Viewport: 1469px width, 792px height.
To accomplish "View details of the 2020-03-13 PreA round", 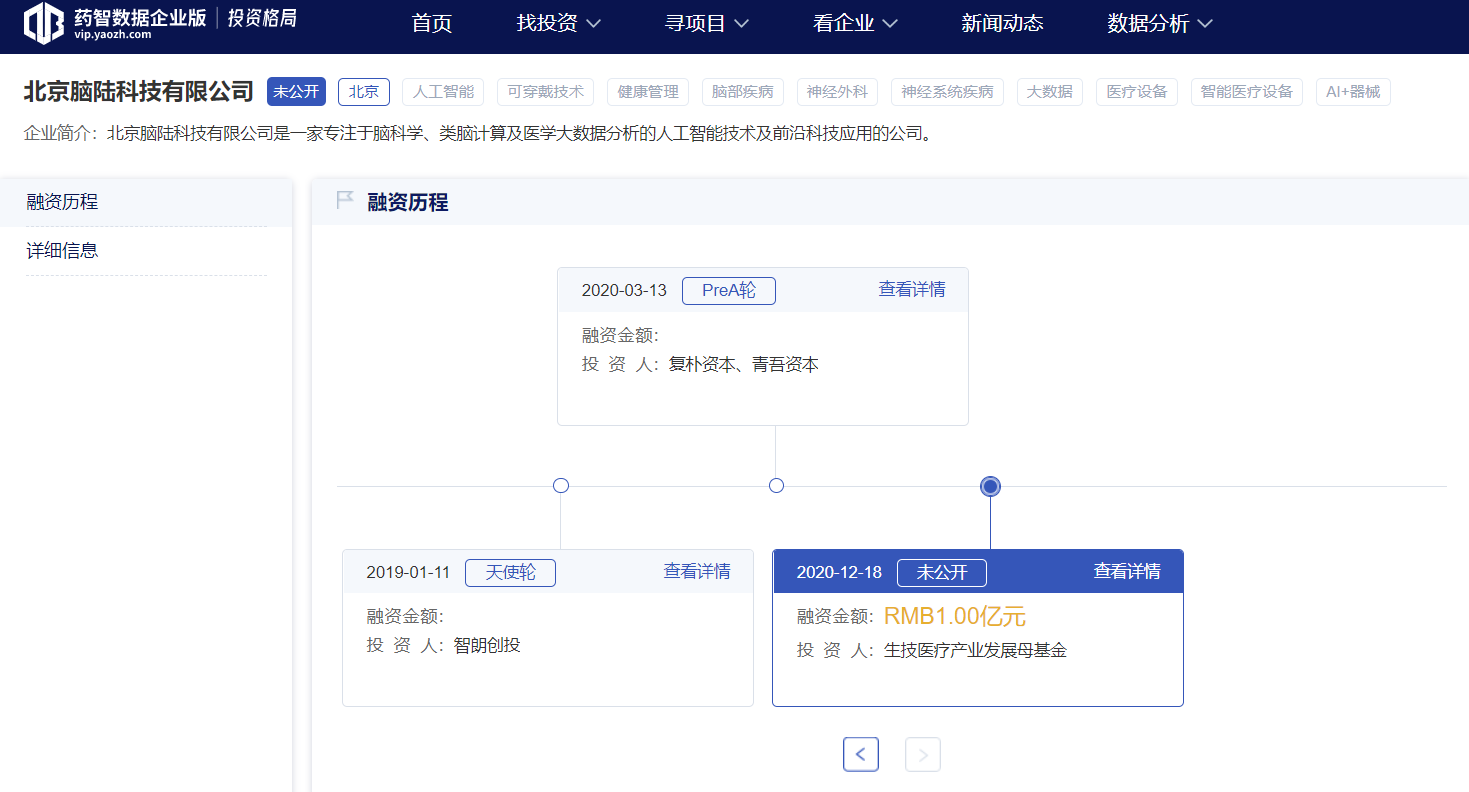I will click(x=912, y=290).
